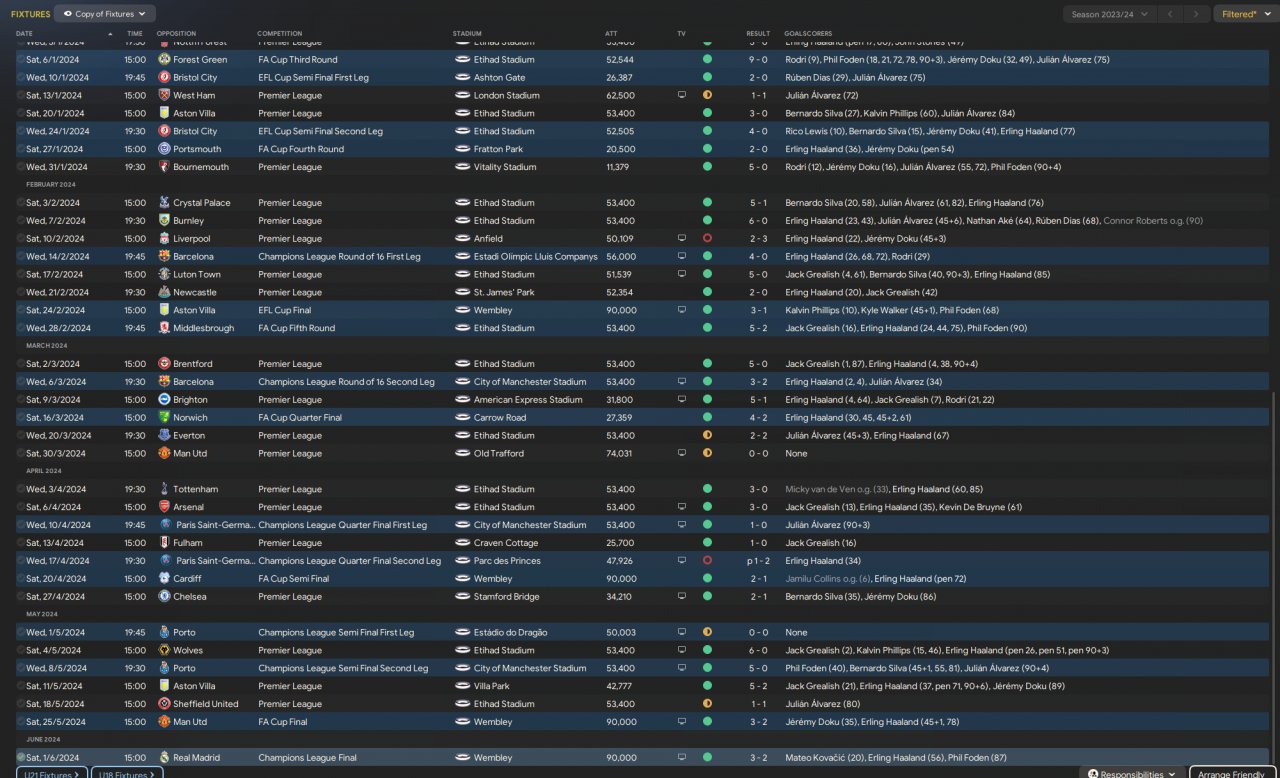1280x778 pixels.
Task: Click the Luton Town club badge
Action: [x=164, y=274]
